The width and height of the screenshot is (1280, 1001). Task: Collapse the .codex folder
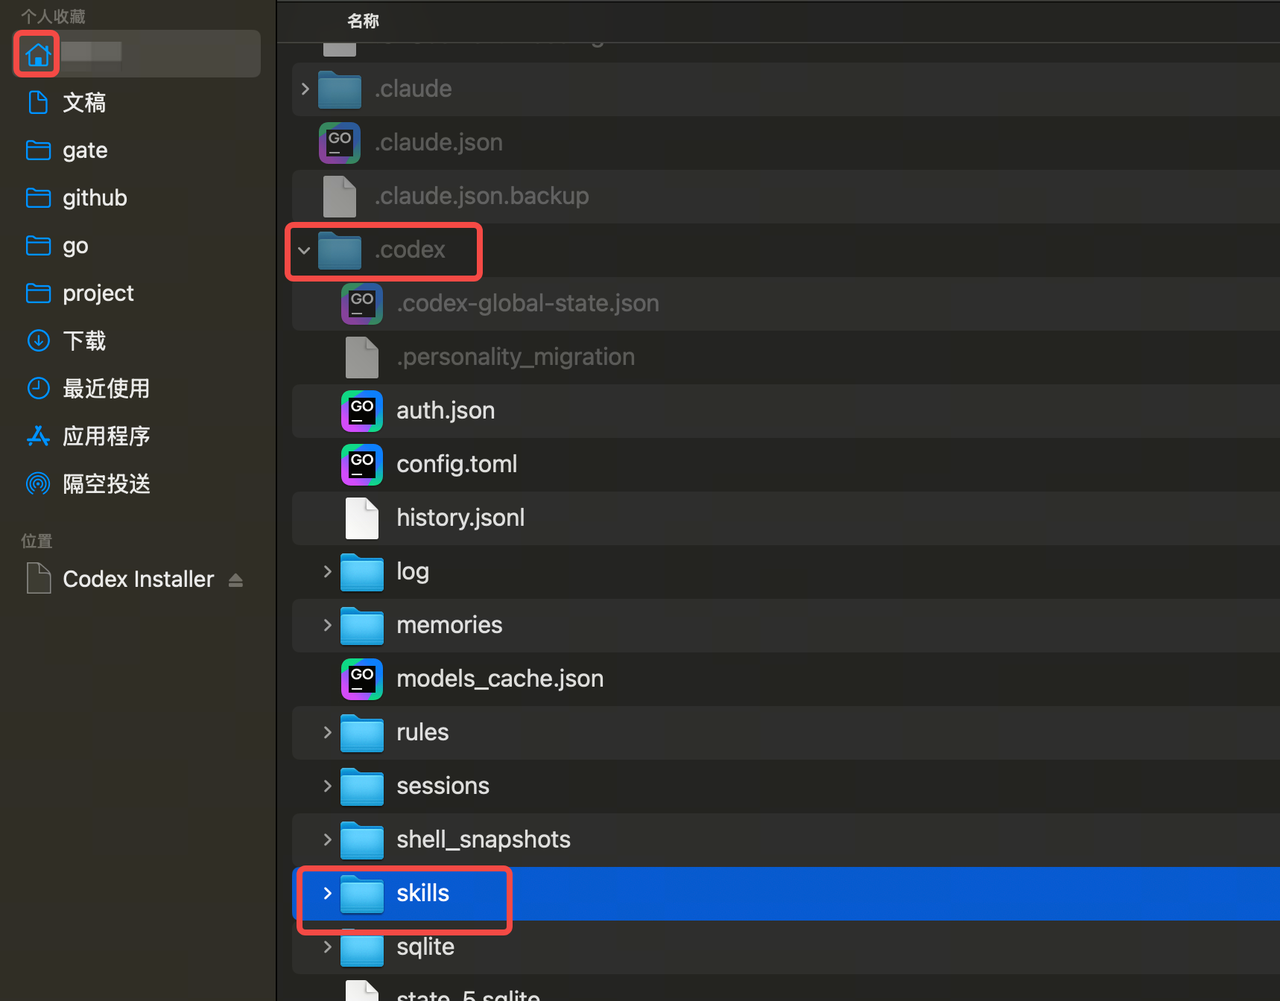pos(304,250)
